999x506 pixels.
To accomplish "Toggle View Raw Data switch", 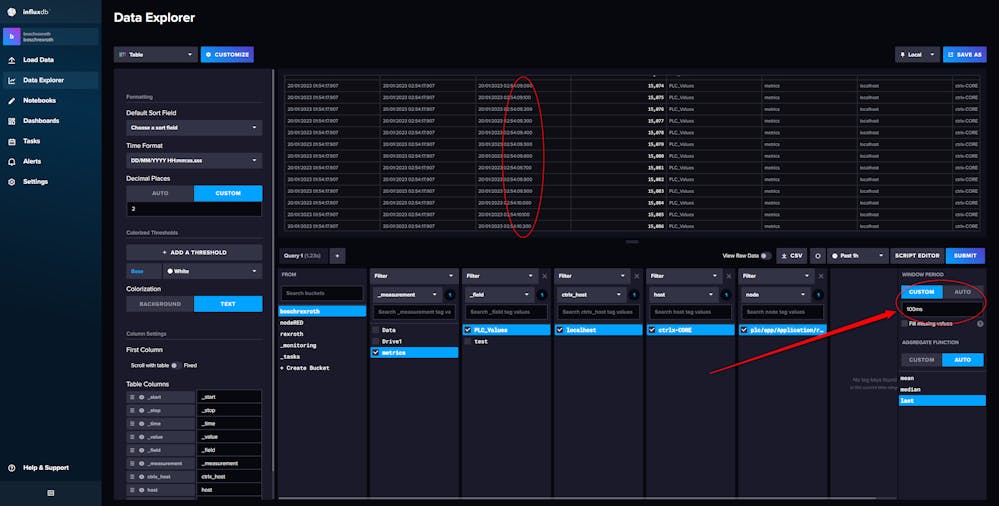I will [766, 256].
